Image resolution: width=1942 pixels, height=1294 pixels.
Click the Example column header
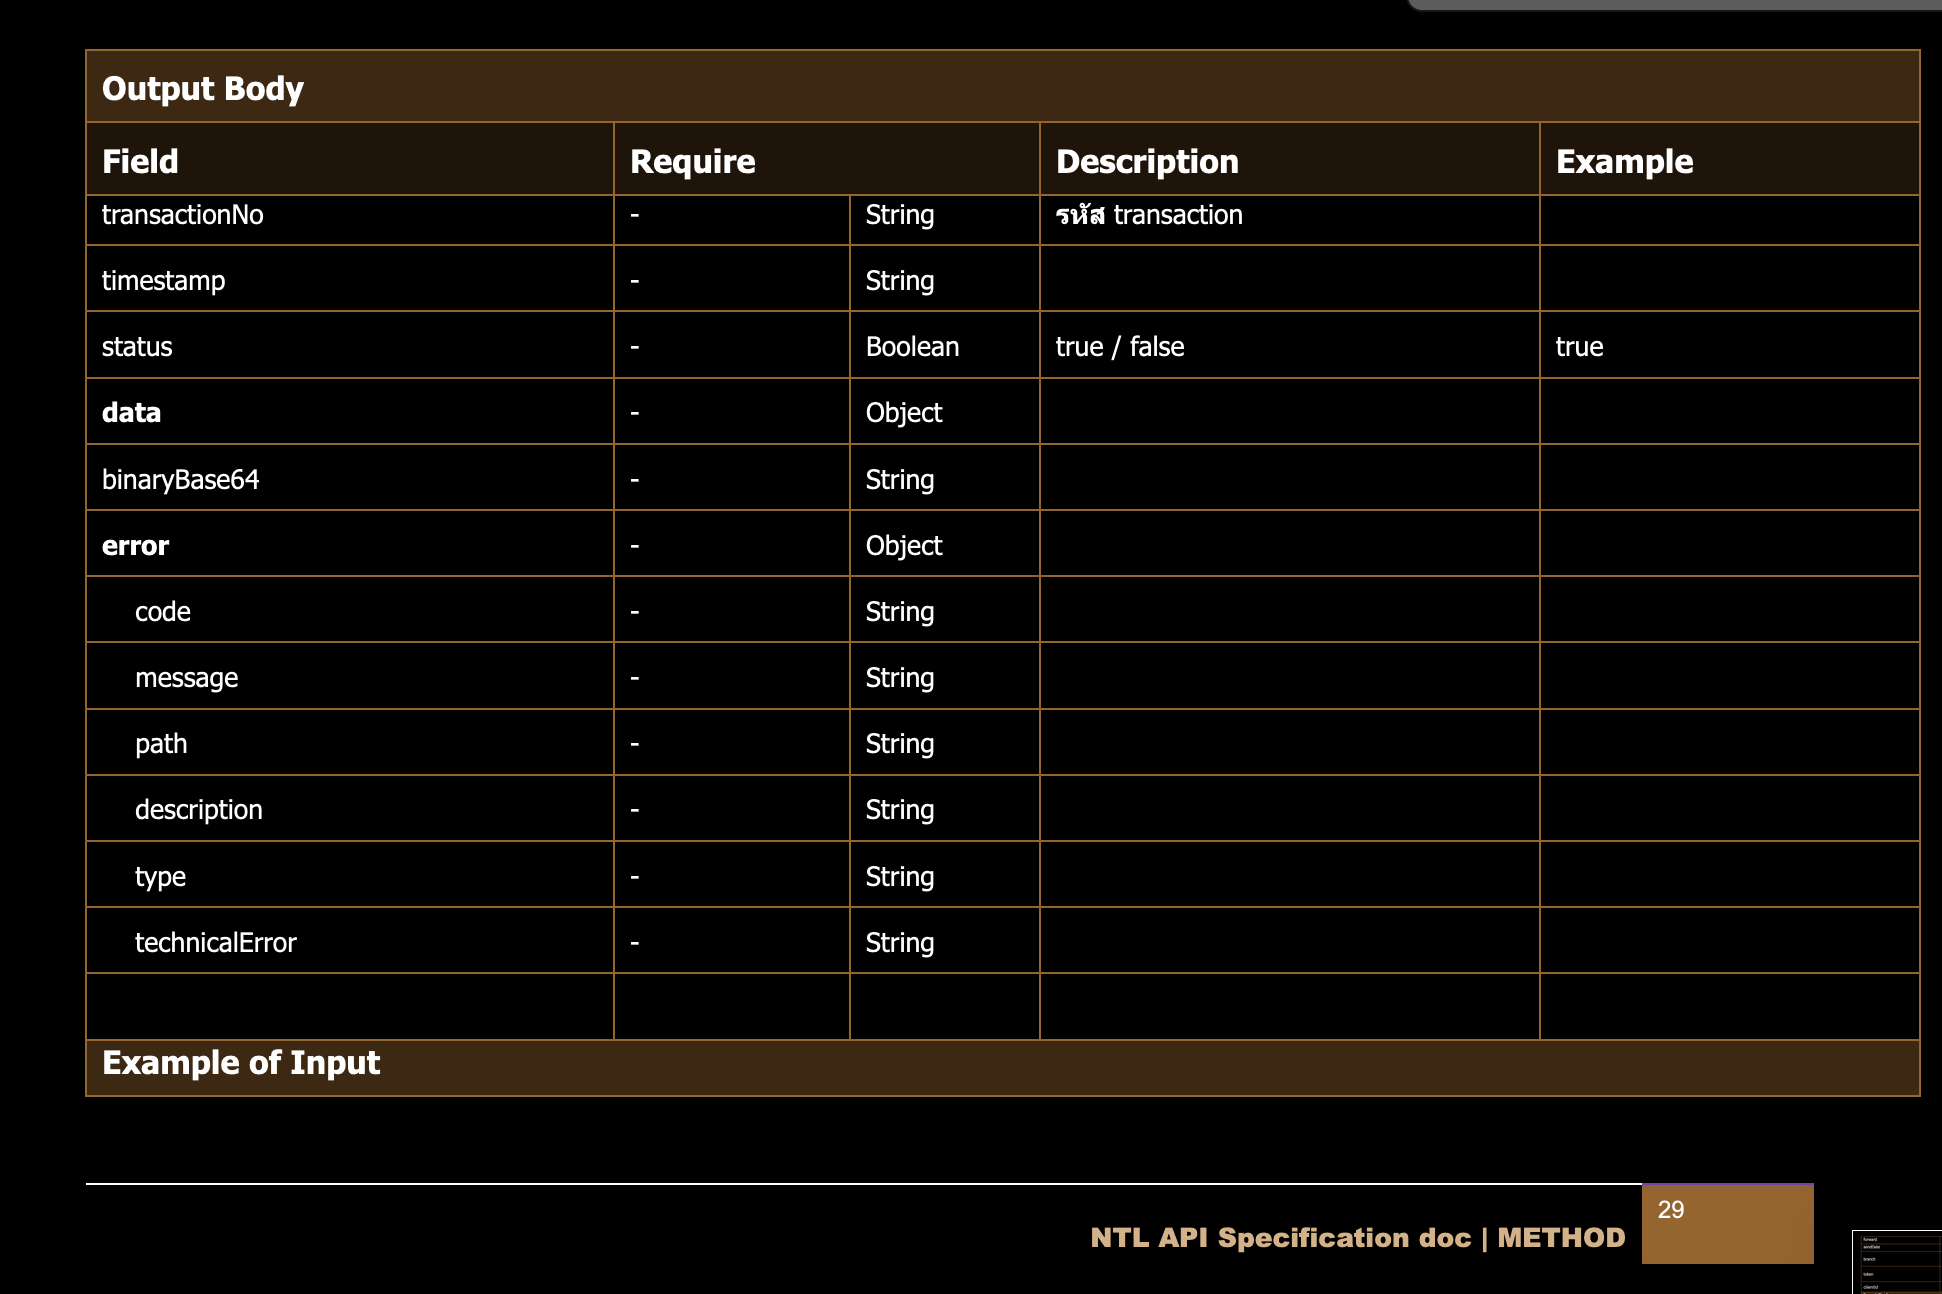(x=1624, y=161)
